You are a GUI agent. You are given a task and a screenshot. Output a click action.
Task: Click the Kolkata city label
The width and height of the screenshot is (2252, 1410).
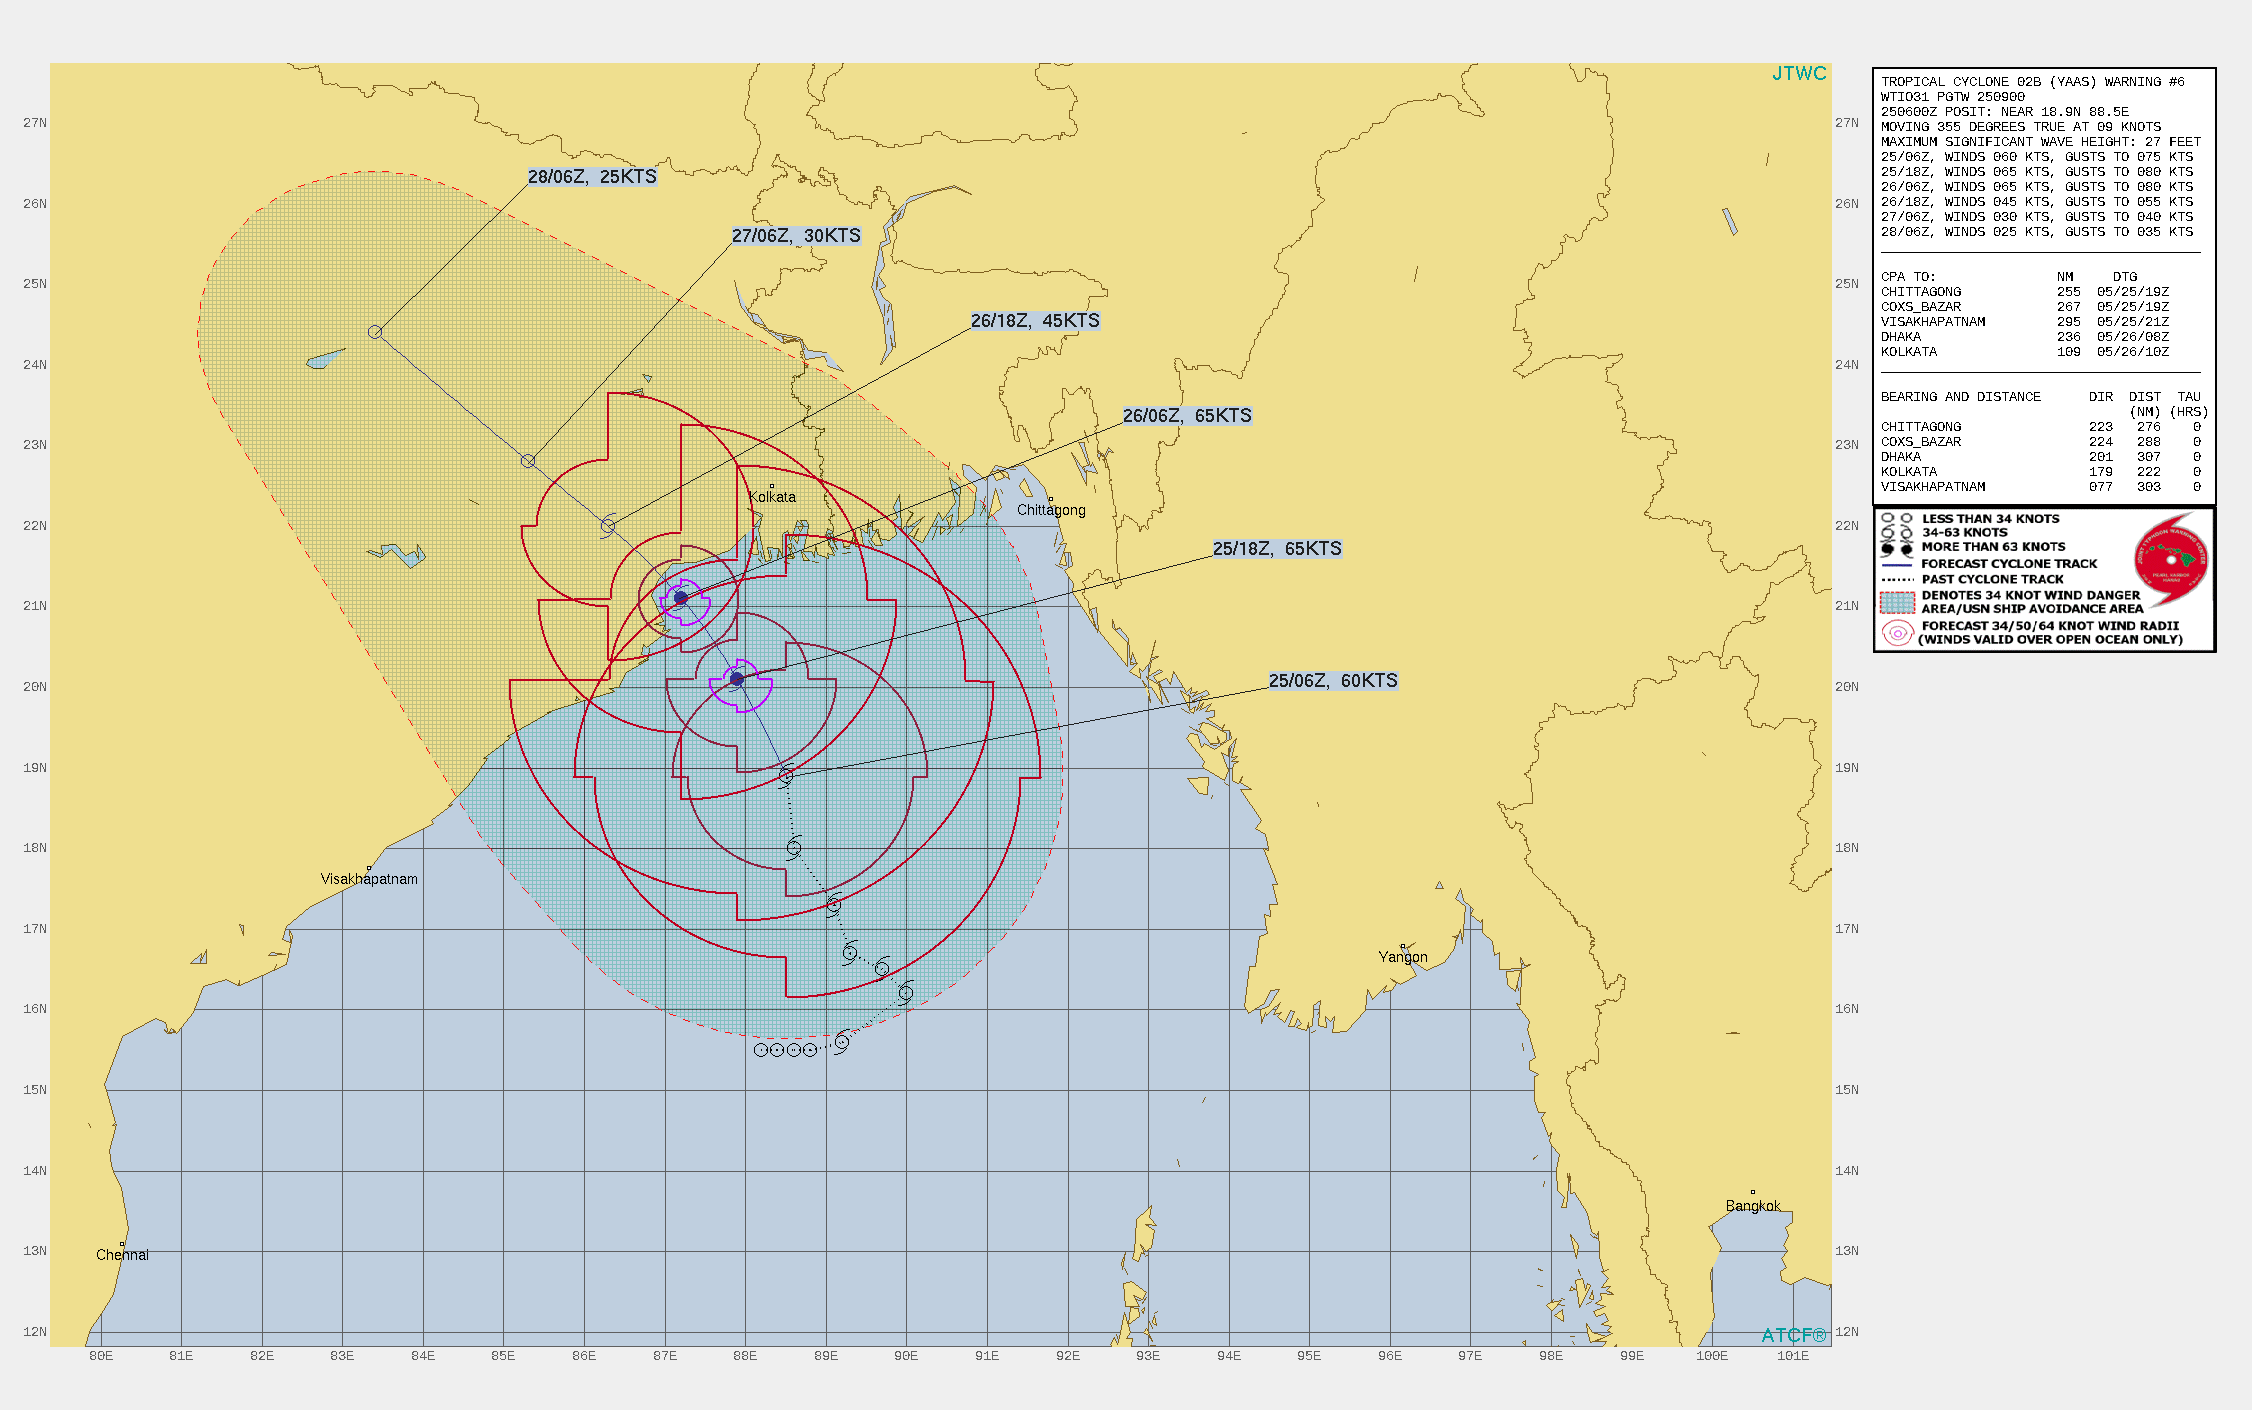773,497
